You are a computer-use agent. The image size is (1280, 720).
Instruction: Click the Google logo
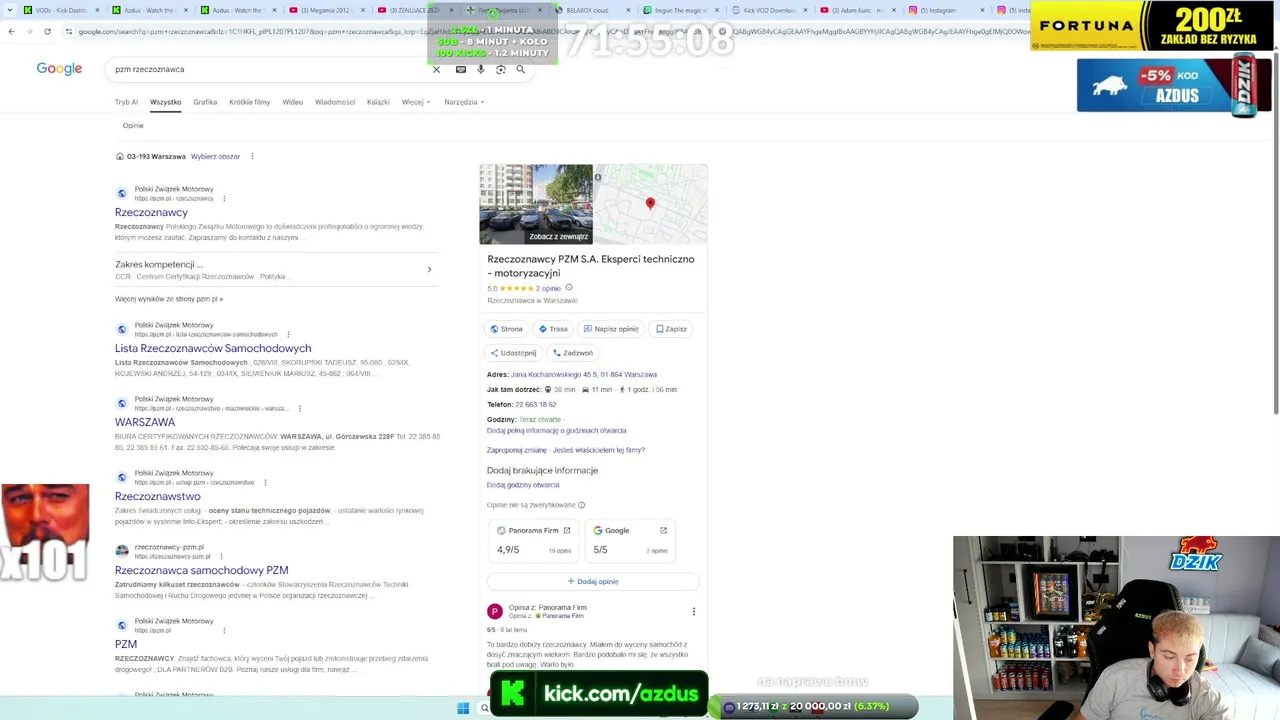59,69
